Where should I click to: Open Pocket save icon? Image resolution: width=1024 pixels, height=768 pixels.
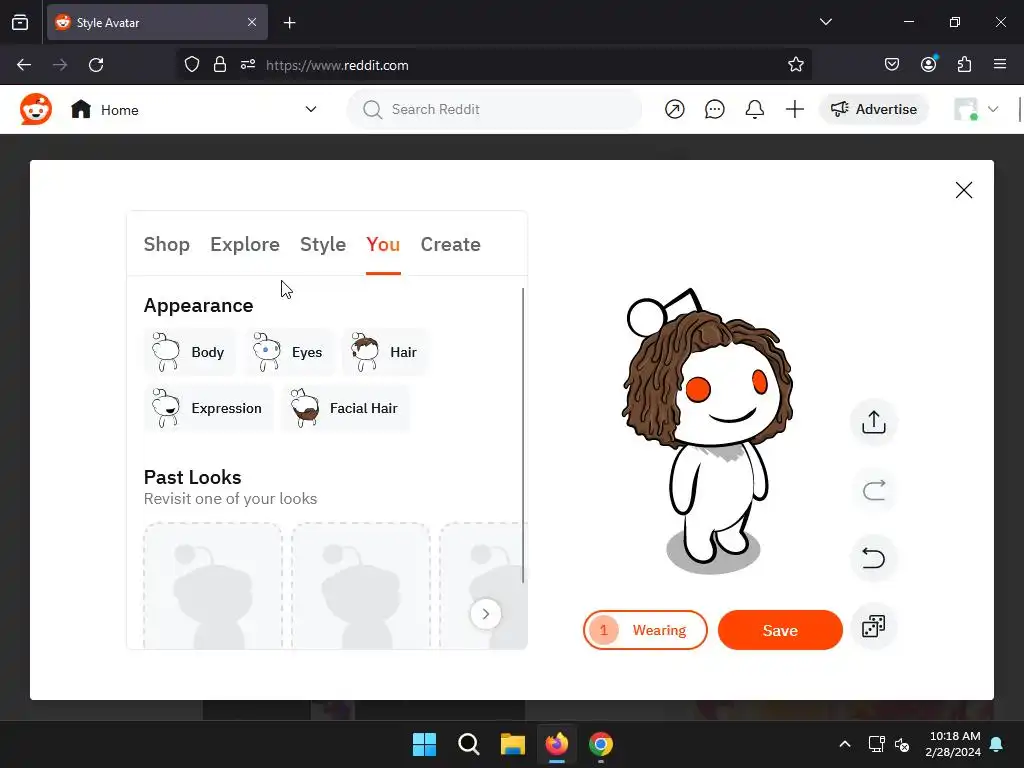coord(891,65)
